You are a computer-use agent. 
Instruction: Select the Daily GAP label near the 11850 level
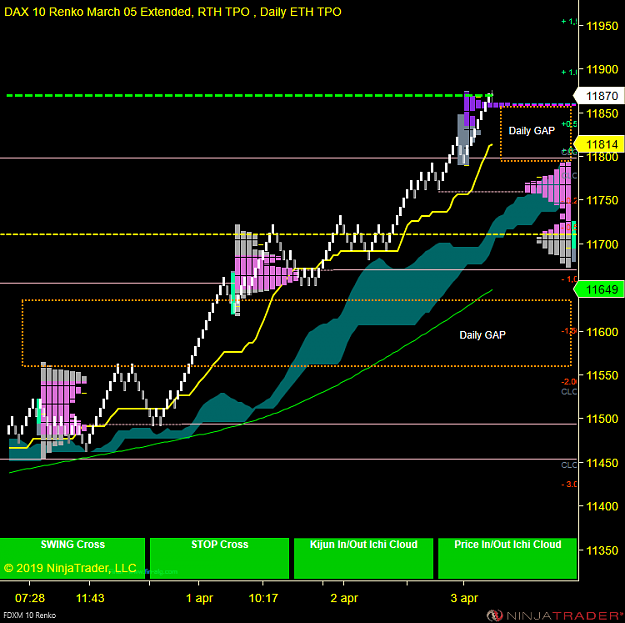531,130
